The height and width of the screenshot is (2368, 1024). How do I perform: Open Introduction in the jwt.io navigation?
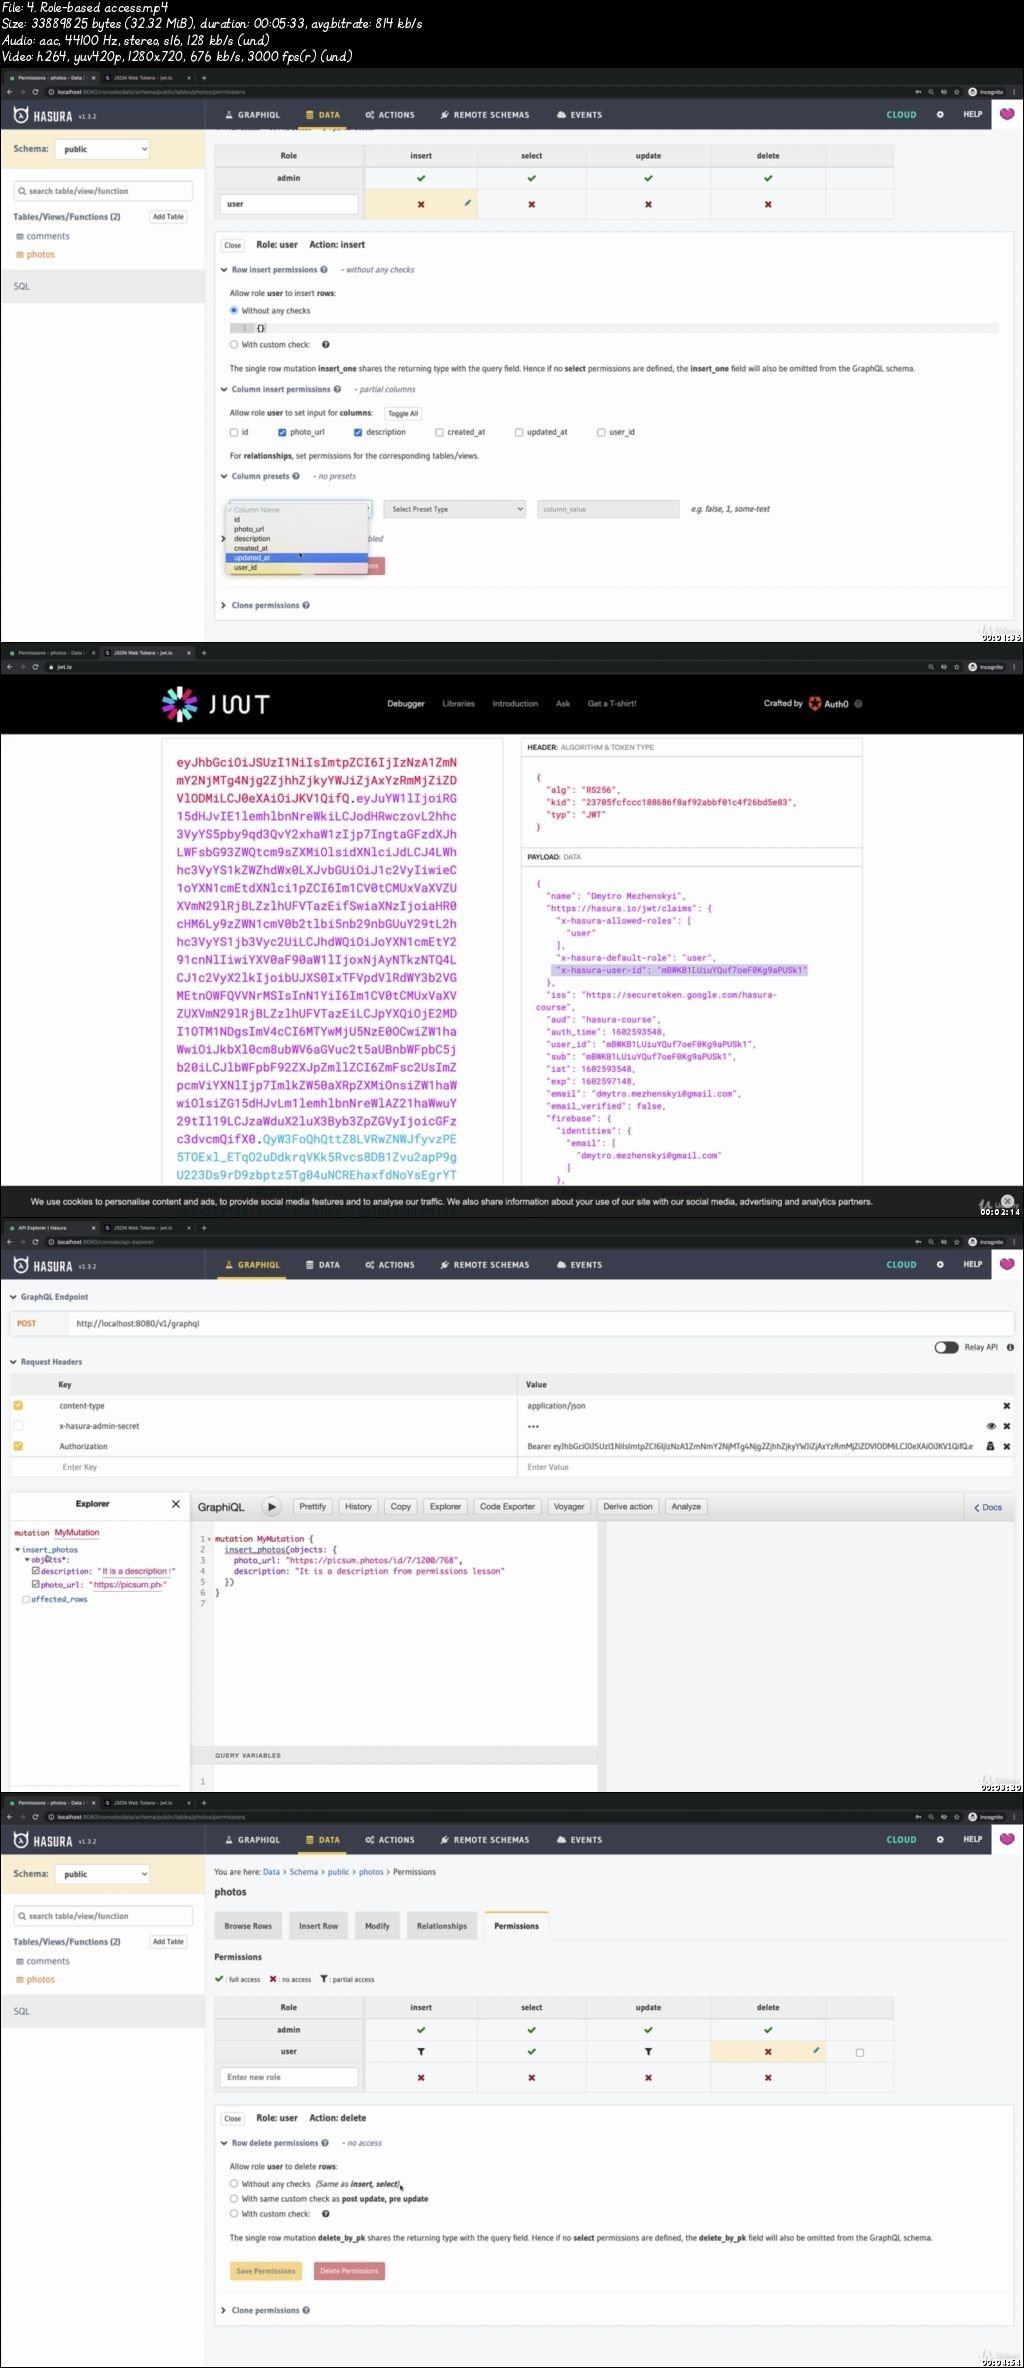click(515, 703)
